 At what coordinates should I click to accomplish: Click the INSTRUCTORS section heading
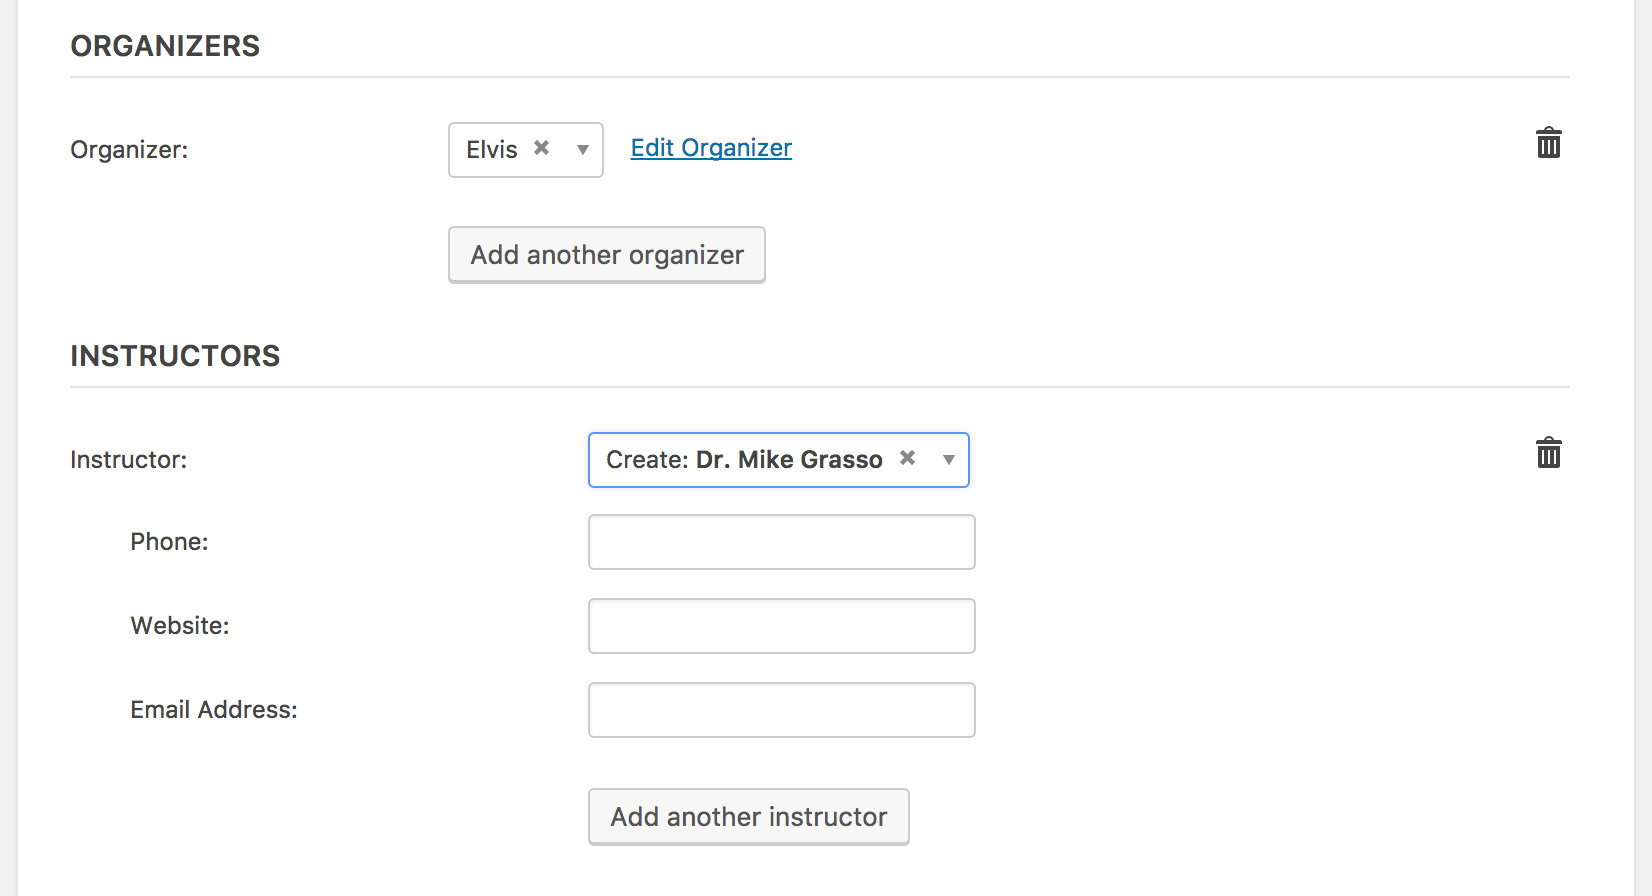175,356
